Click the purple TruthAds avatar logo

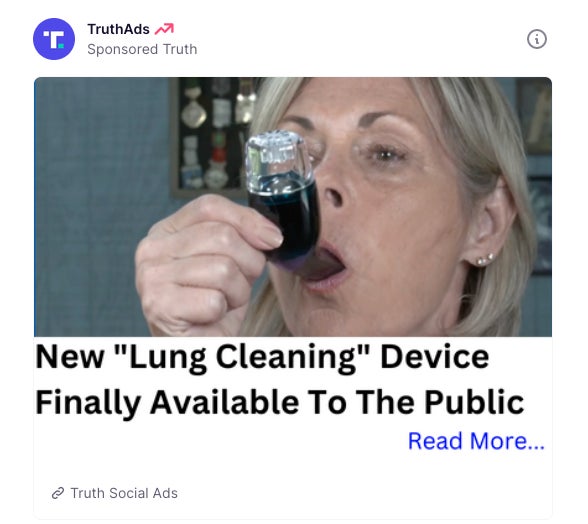click(x=54, y=39)
